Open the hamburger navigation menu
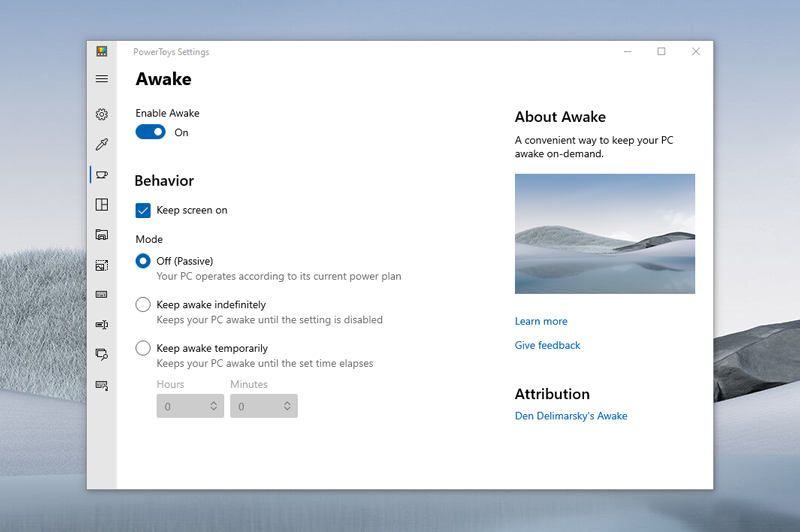Image resolution: width=800 pixels, height=532 pixels. point(101,79)
